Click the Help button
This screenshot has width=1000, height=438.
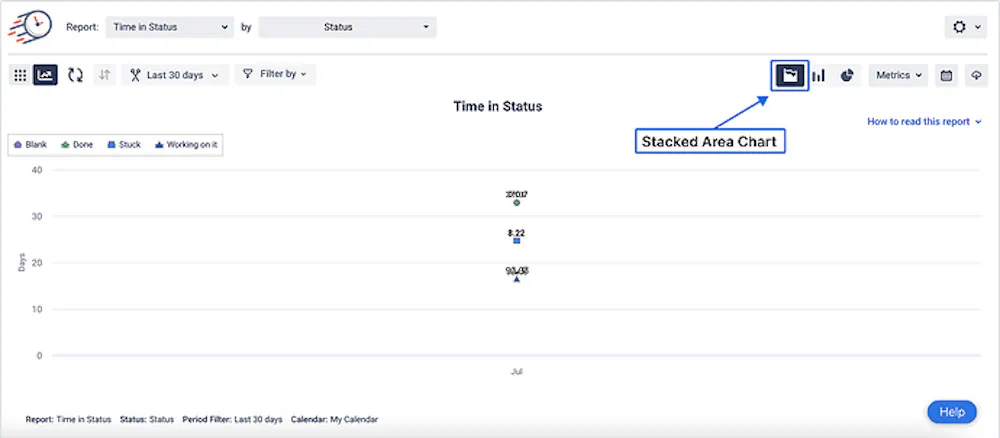952,412
